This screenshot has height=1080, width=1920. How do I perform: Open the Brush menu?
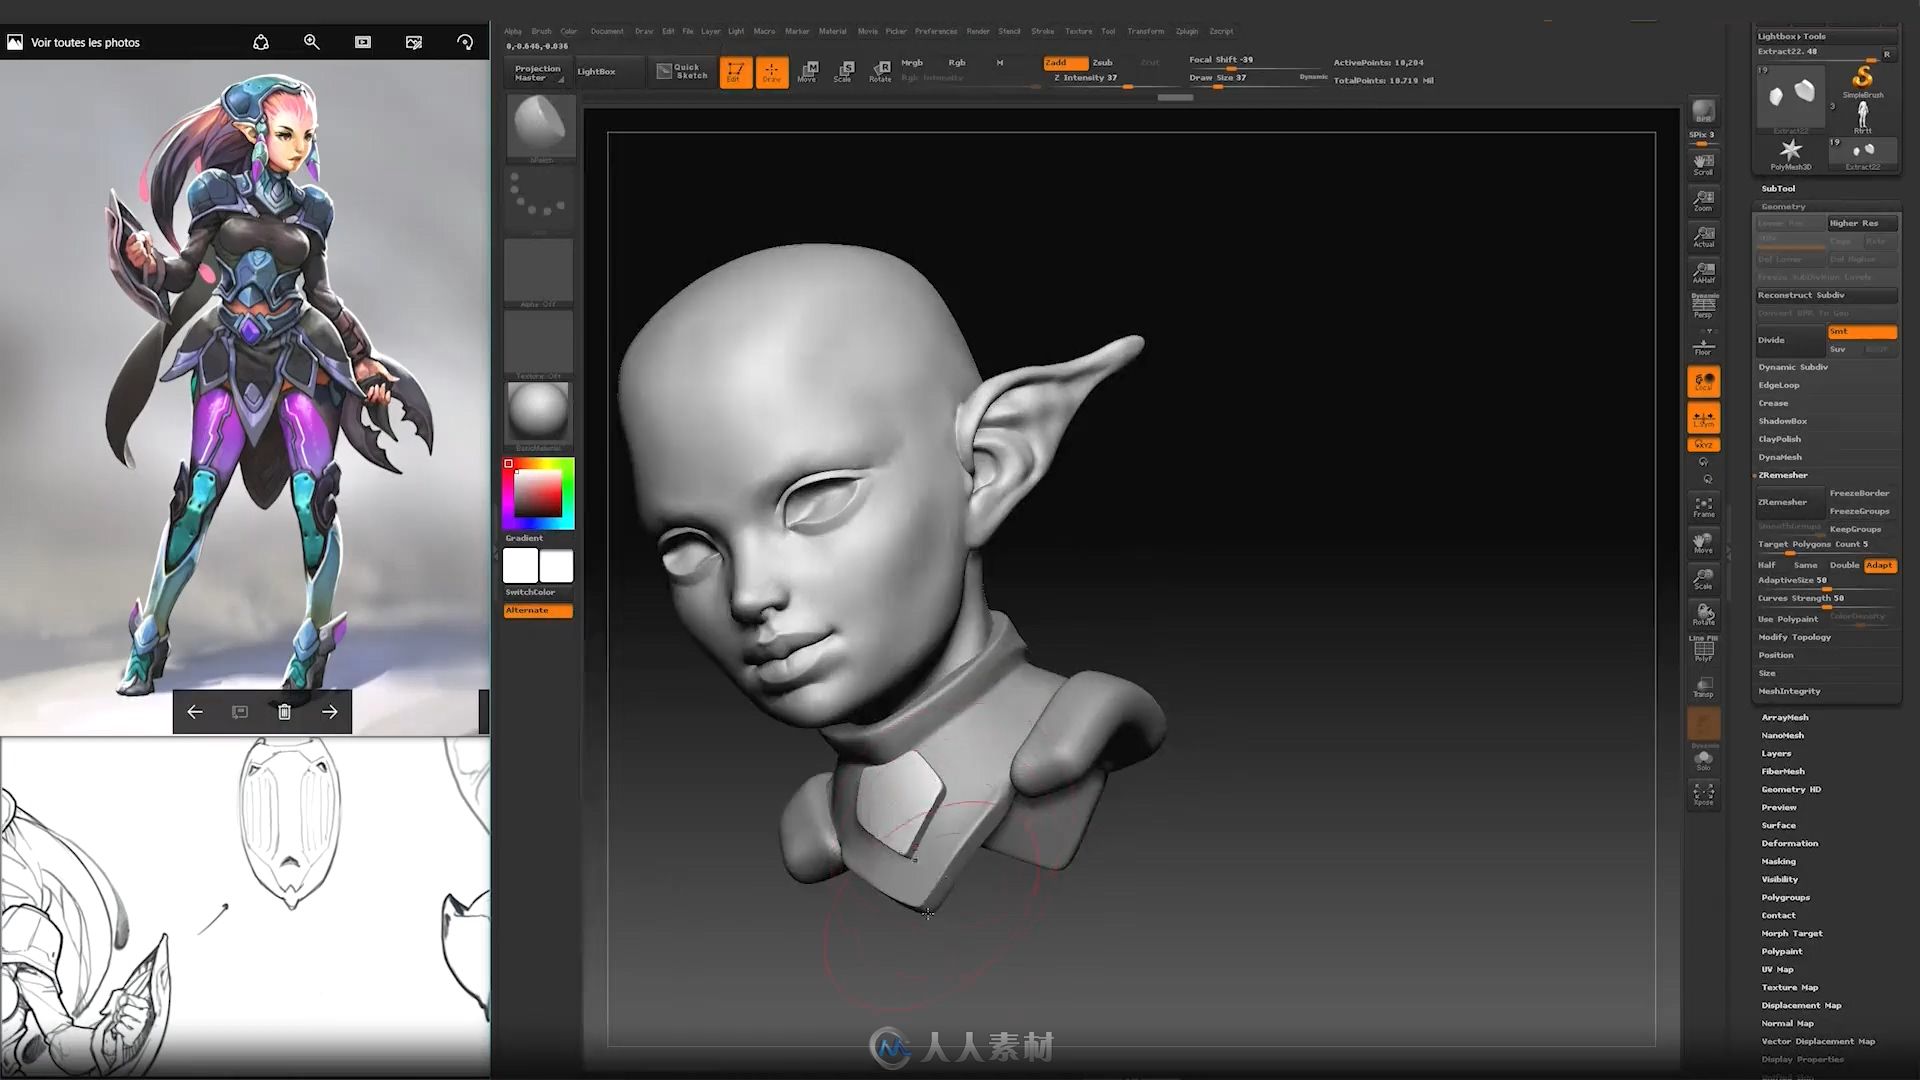tap(541, 31)
